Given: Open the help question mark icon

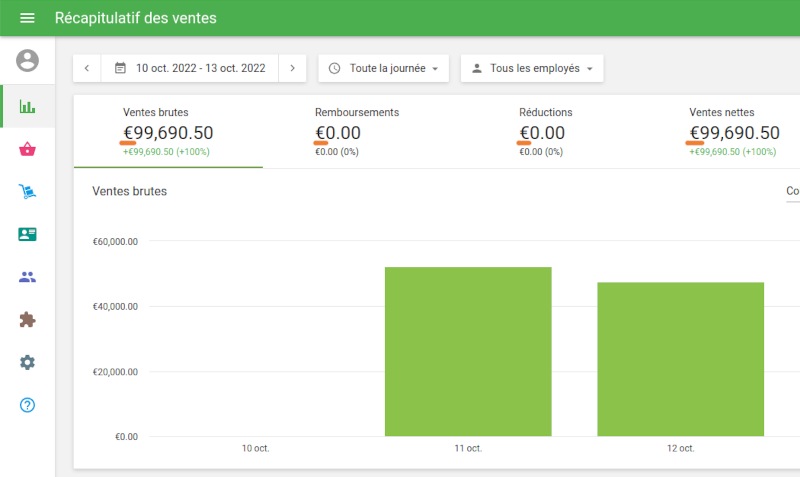Looking at the screenshot, I should [x=27, y=405].
